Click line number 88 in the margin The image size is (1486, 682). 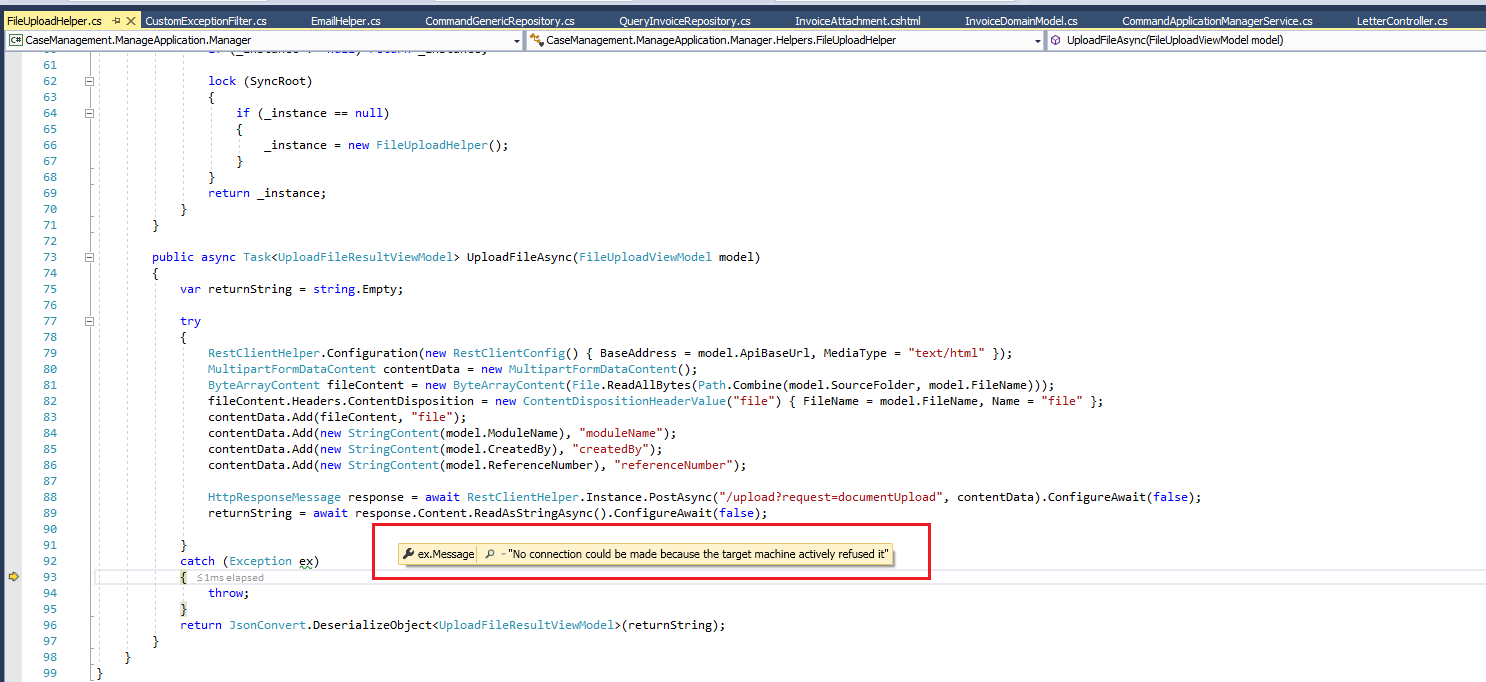click(50, 497)
